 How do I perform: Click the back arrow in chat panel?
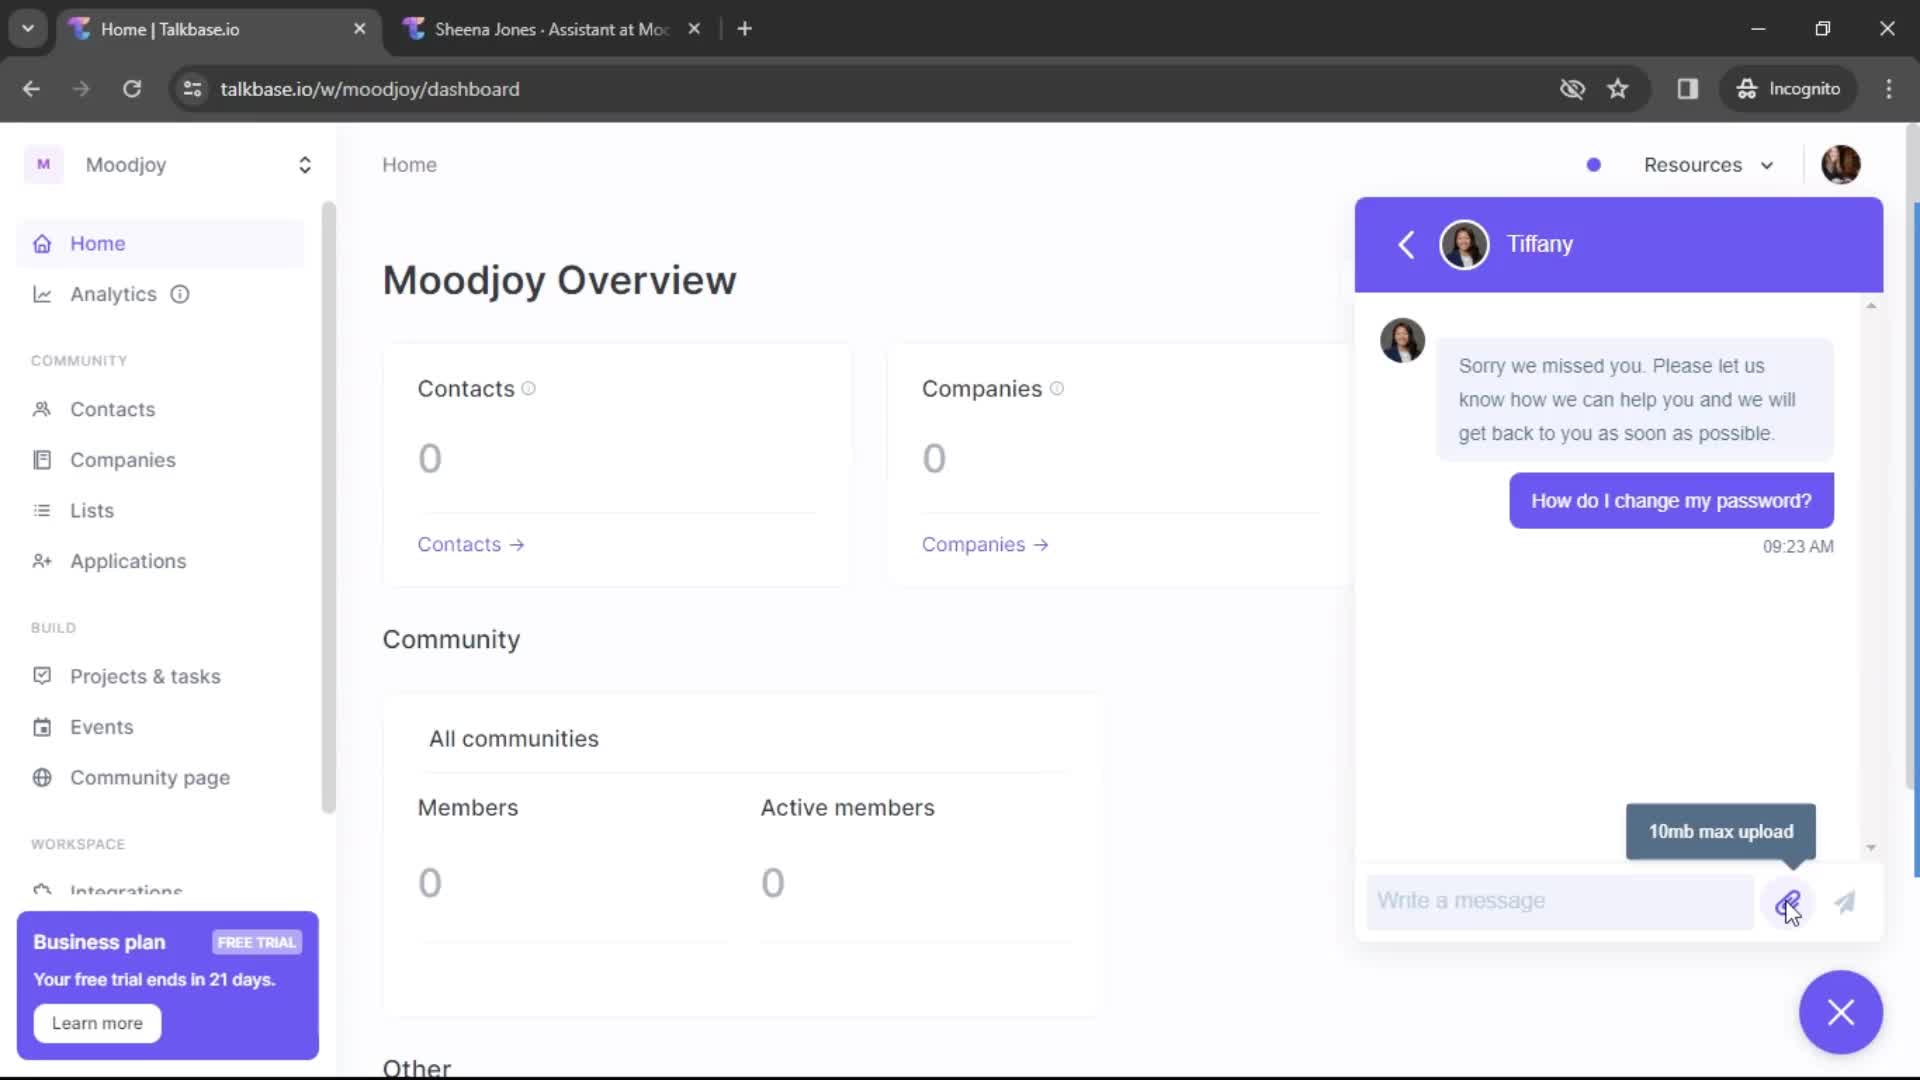click(1406, 243)
